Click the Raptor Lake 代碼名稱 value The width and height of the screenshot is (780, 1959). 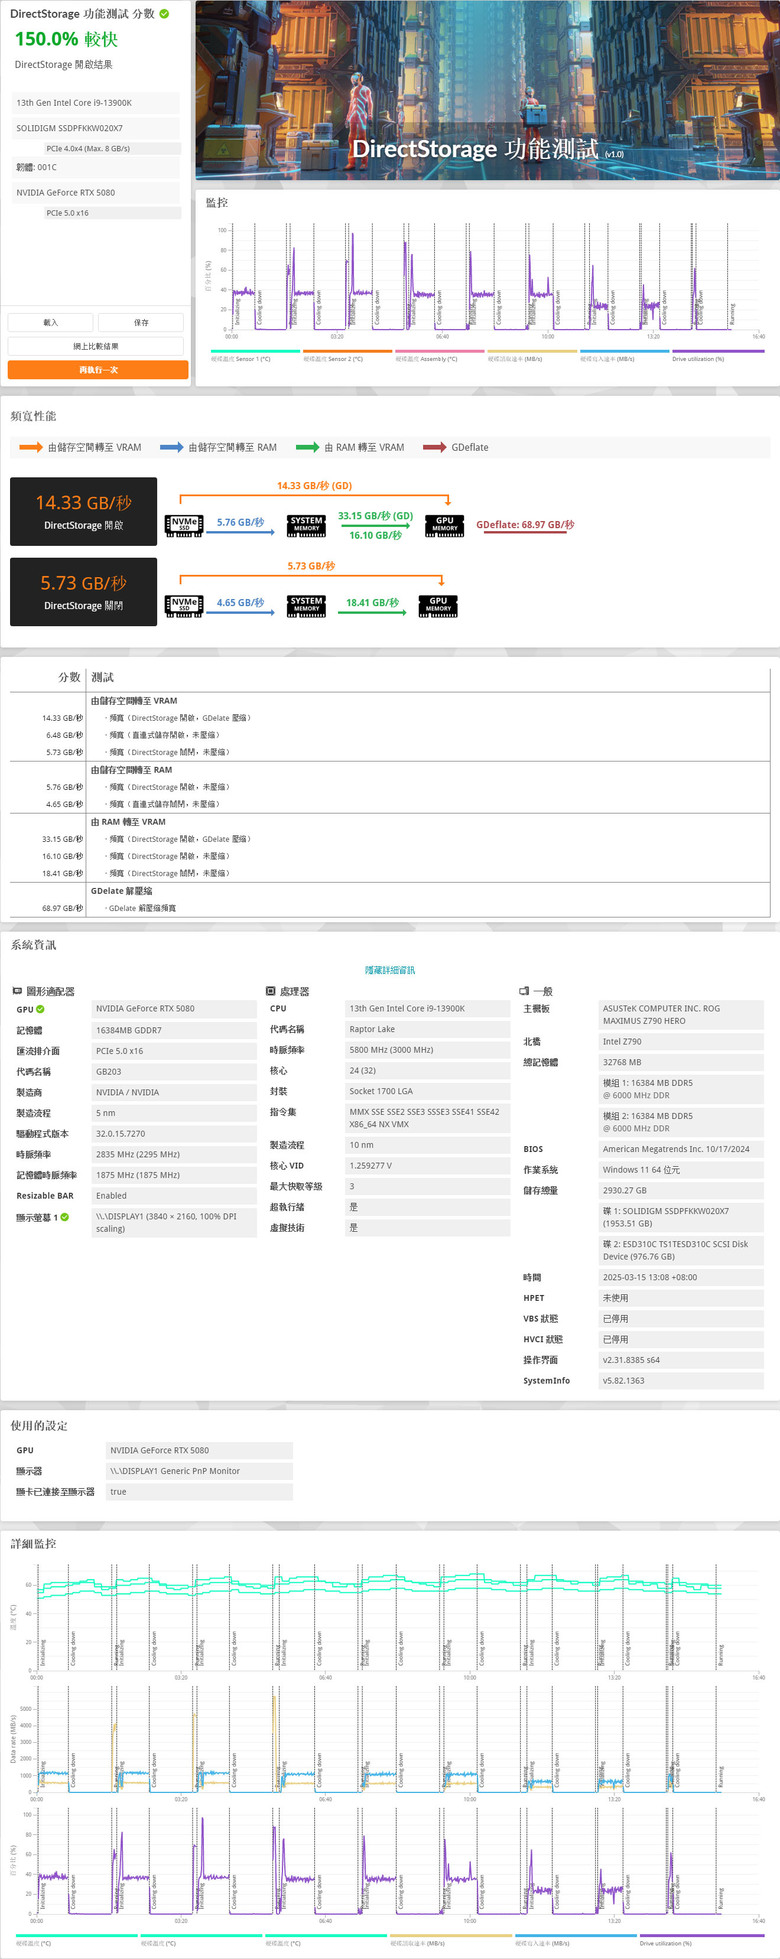click(427, 1029)
